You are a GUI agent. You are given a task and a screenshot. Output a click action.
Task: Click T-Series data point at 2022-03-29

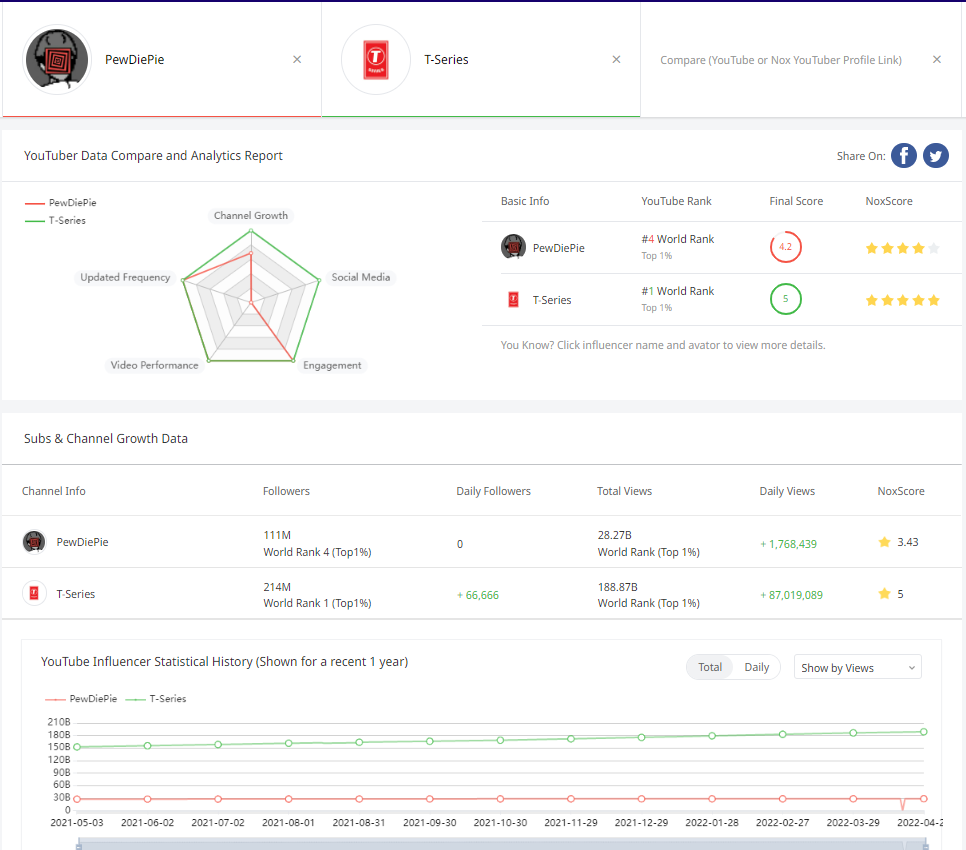pyautogui.click(x=853, y=733)
